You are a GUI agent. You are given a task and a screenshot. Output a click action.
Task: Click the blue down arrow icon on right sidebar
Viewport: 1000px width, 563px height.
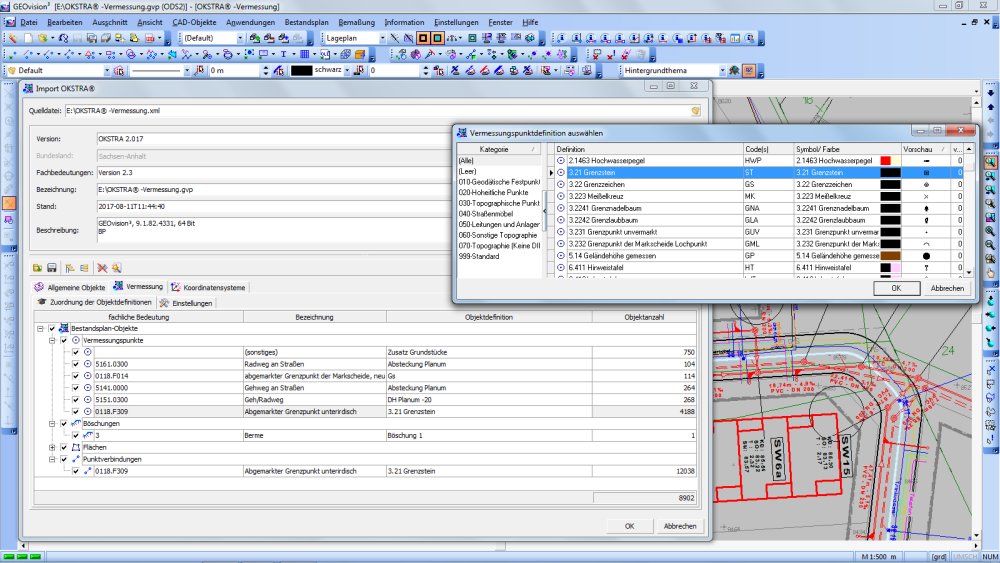[990, 94]
